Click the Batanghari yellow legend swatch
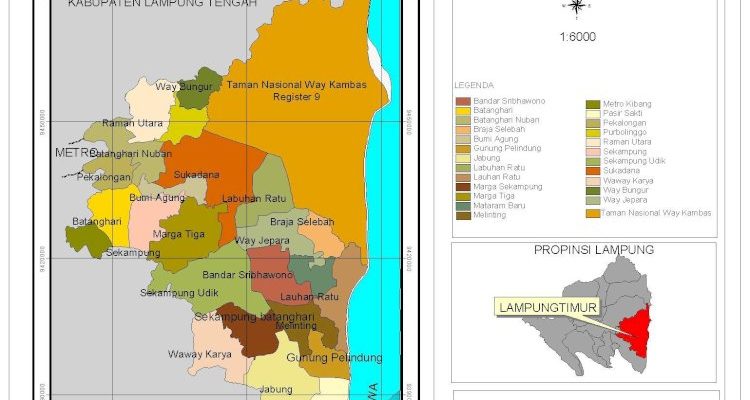This screenshot has height=400, width=750. pyautogui.click(x=462, y=111)
